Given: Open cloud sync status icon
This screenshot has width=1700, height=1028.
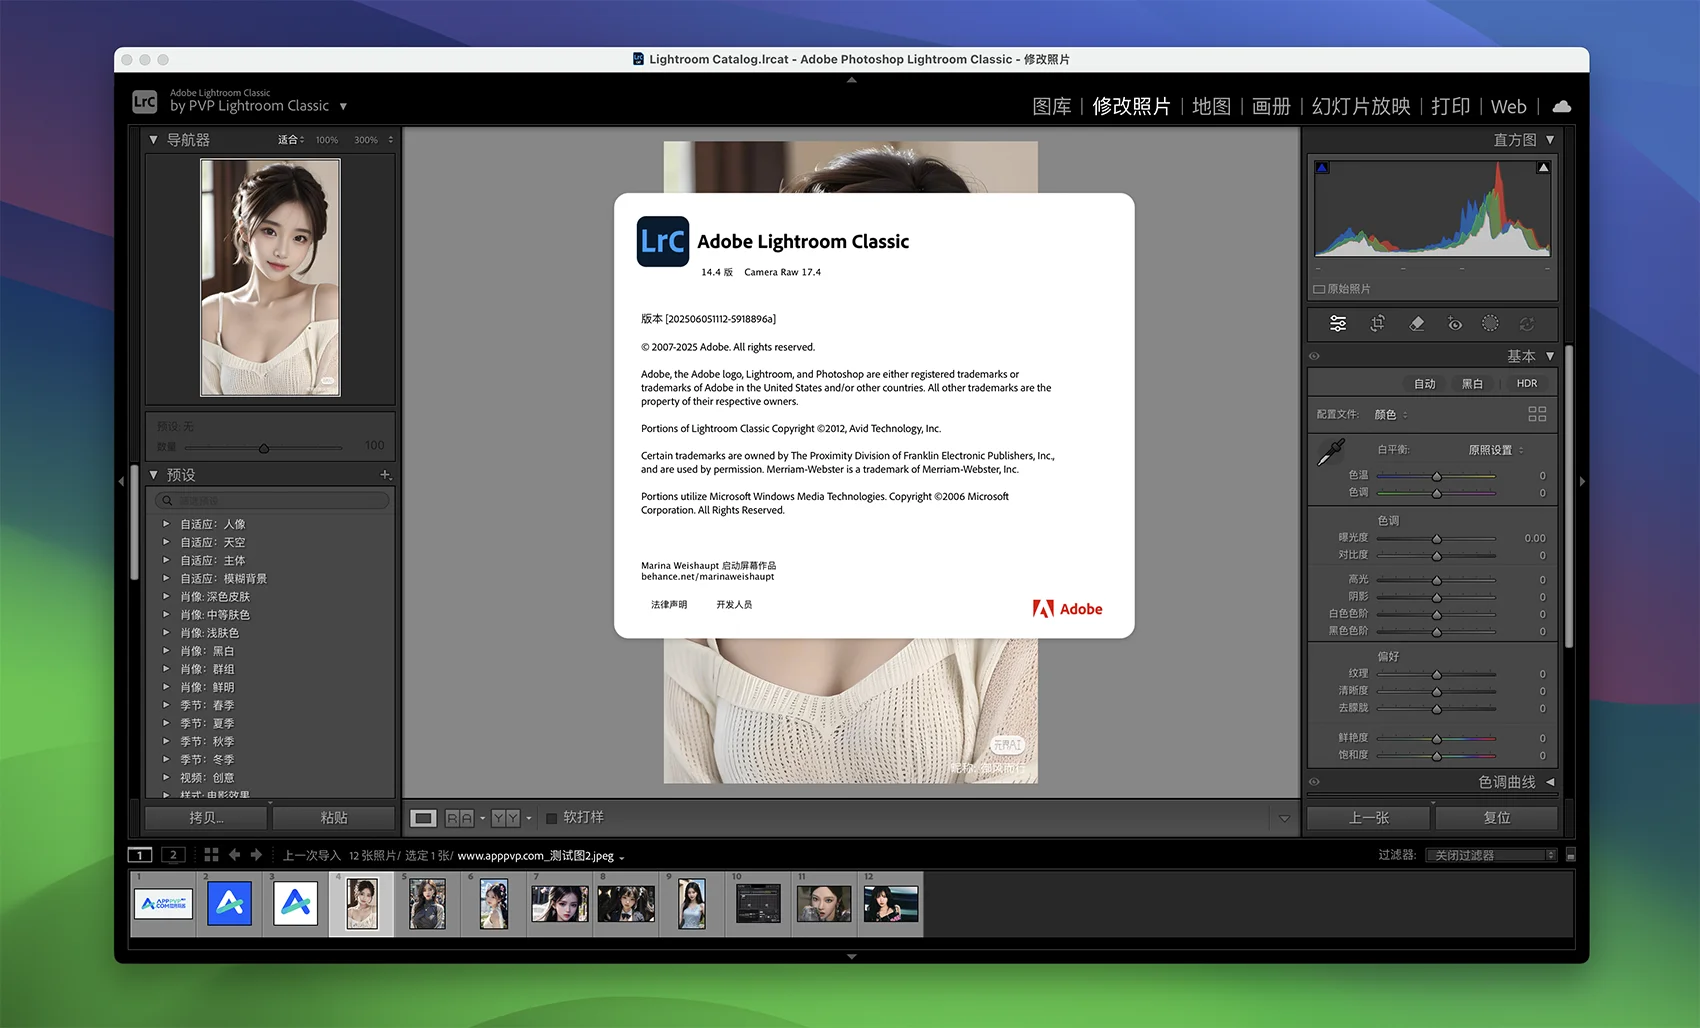Looking at the screenshot, I should pyautogui.click(x=1561, y=106).
